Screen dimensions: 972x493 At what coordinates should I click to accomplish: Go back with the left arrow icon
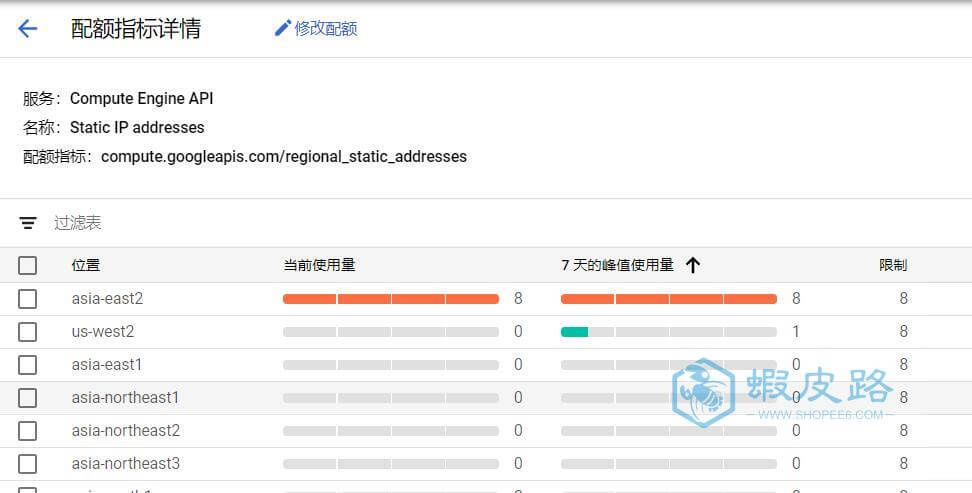tap(28, 29)
